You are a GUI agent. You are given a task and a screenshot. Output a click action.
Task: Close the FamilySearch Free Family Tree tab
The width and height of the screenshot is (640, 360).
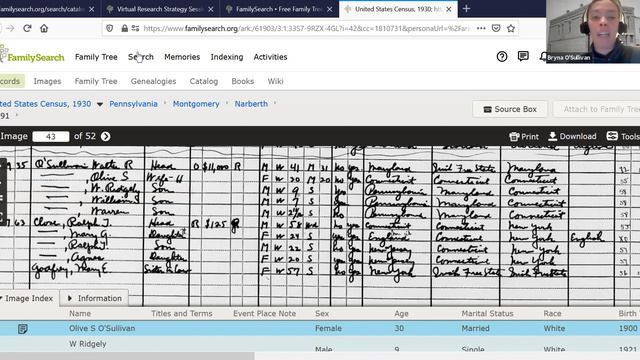329,9
